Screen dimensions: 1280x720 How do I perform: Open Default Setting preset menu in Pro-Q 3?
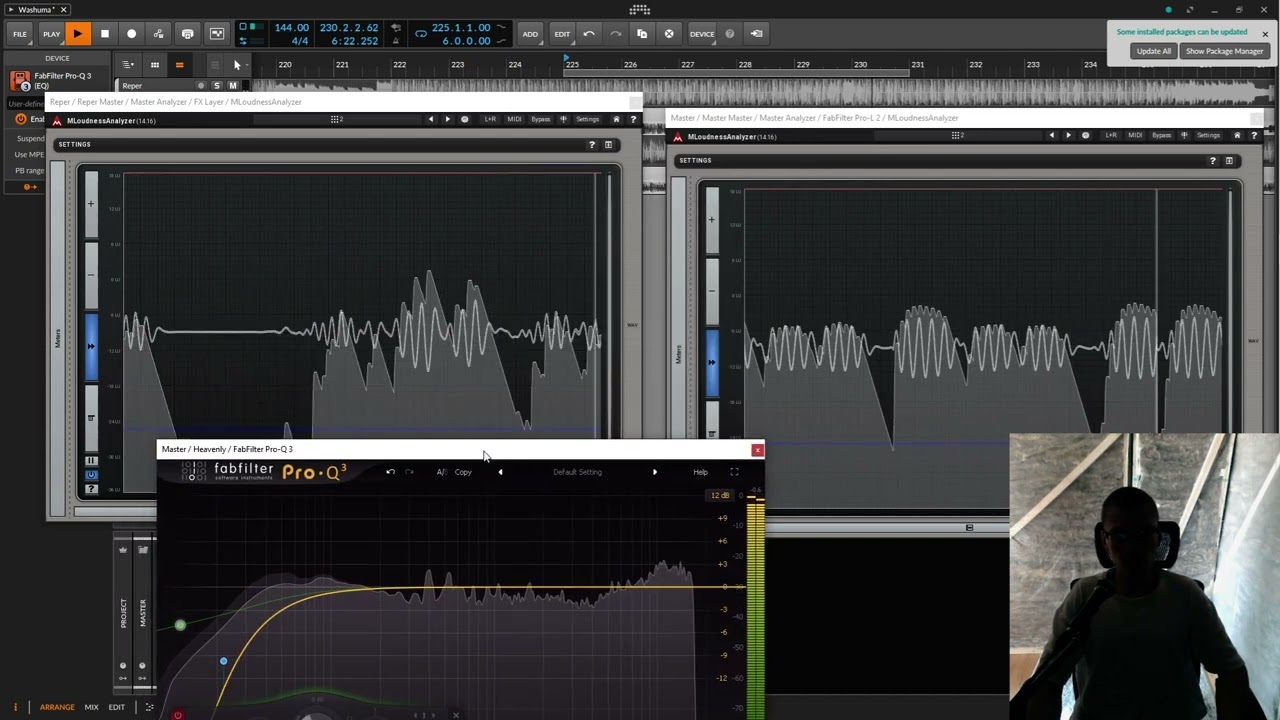click(x=577, y=472)
